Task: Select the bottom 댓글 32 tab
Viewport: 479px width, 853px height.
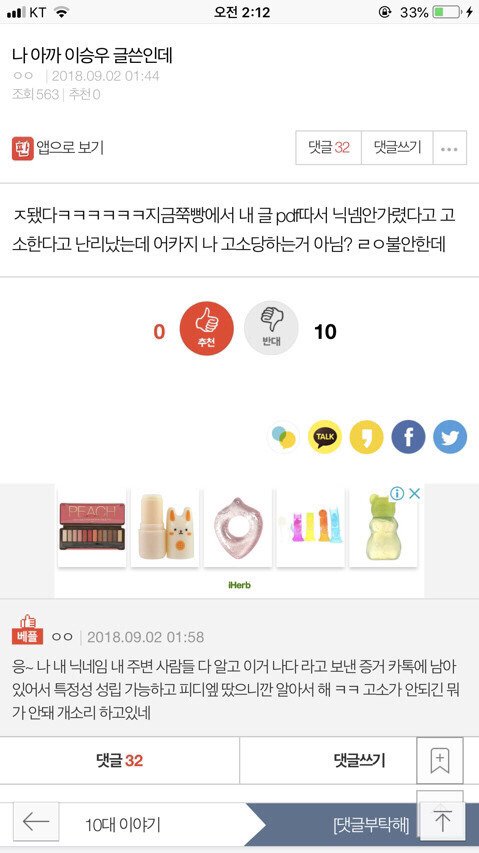Action: coord(120,761)
